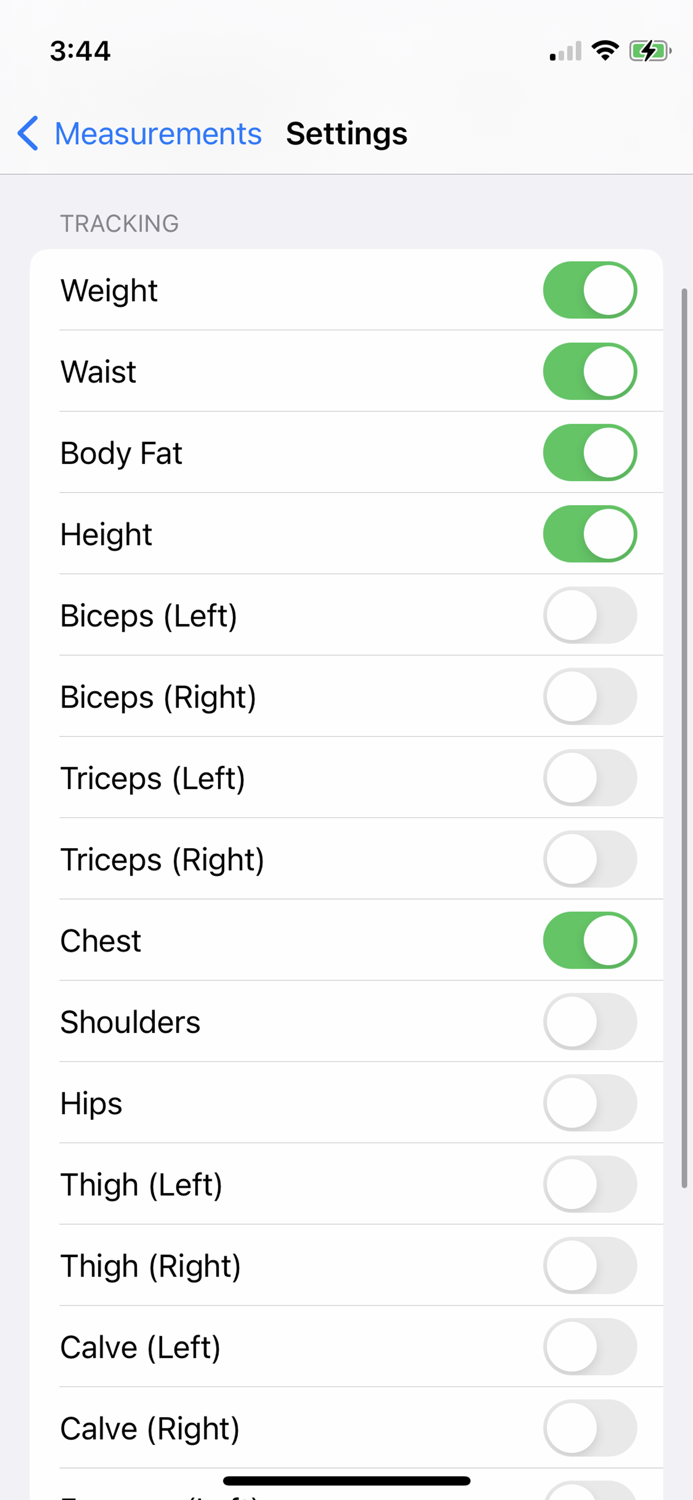Disable the Chest toggle
Viewport: 693px width, 1500px height.
pos(590,940)
